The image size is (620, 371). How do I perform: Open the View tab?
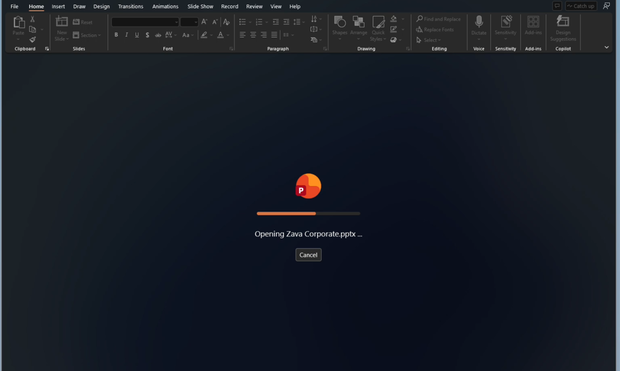point(276,6)
